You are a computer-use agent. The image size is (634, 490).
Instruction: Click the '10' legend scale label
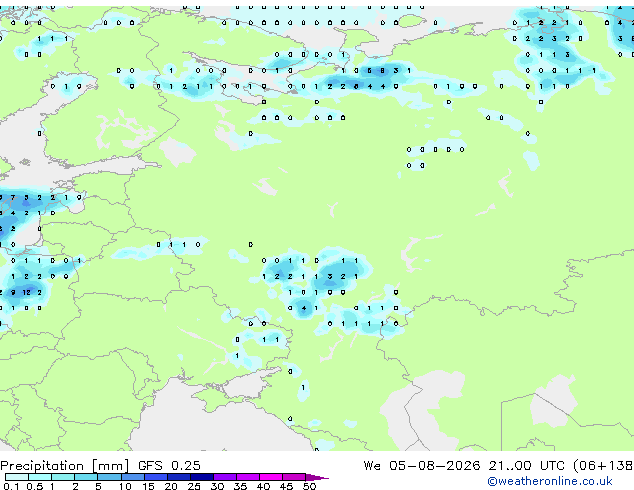pos(125,486)
